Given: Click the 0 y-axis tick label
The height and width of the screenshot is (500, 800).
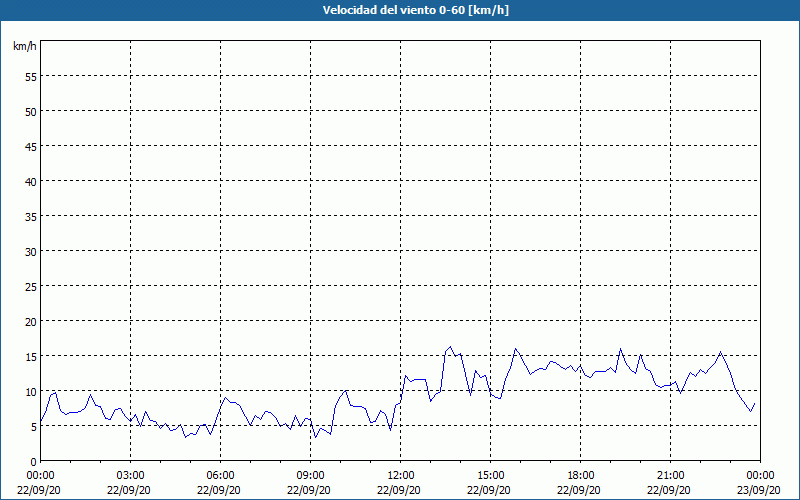Looking at the screenshot, I should pyautogui.click(x=34, y=462).
